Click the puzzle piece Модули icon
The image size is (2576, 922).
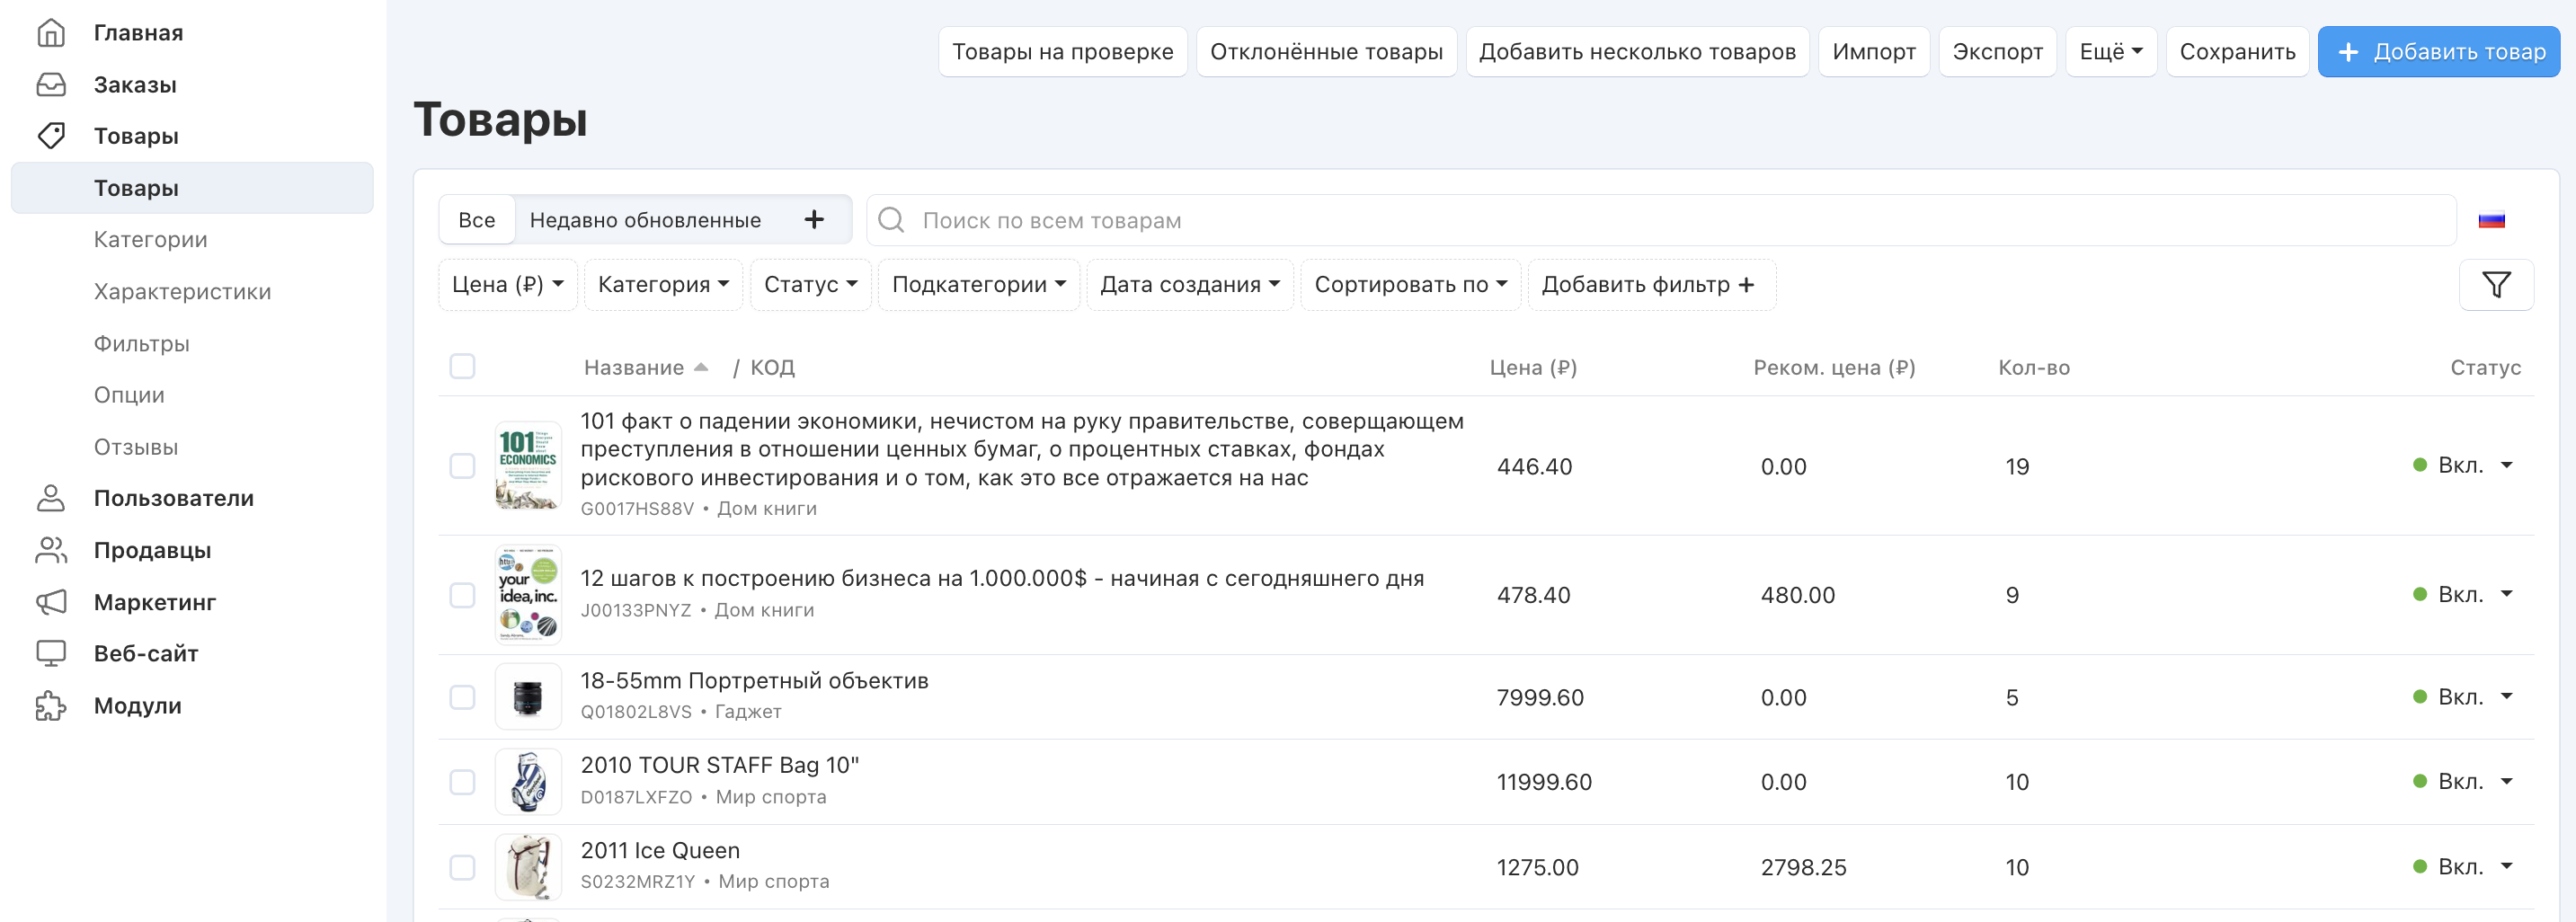(x=50, y=706)
